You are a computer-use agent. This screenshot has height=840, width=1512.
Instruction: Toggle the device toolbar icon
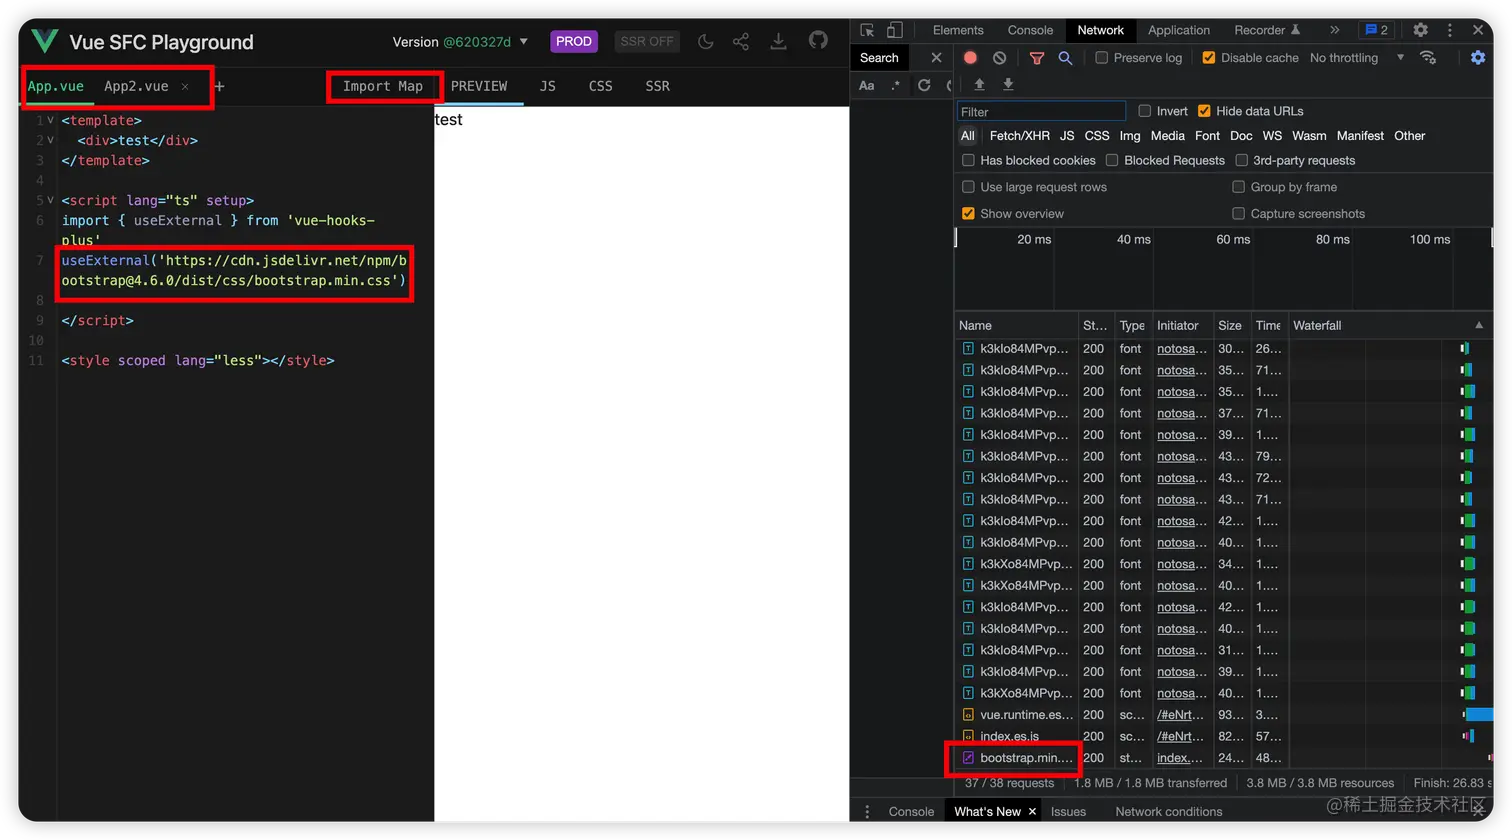(x=895, y=30)
